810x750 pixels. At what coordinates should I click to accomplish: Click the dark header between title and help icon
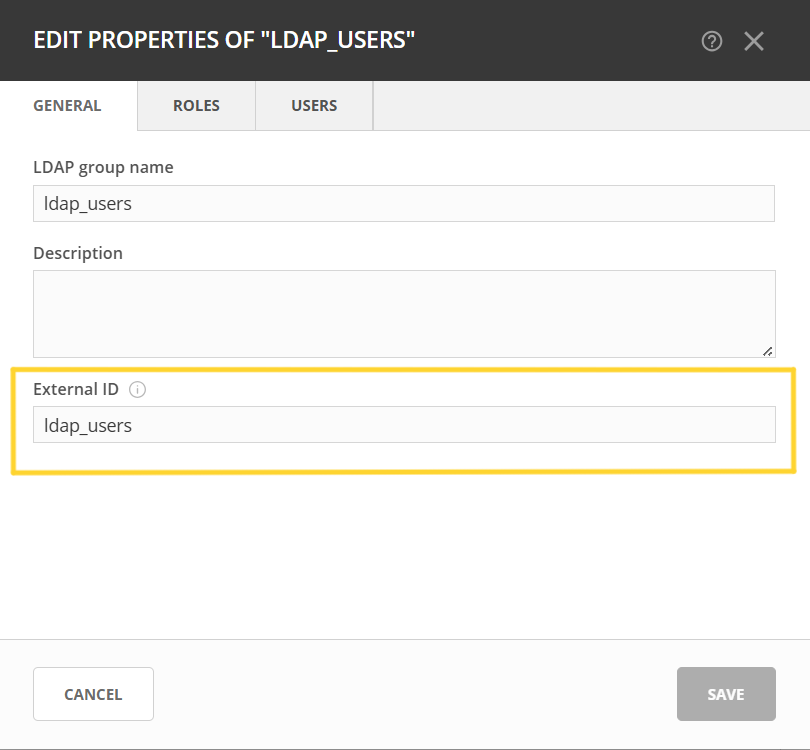coord(560,41)
